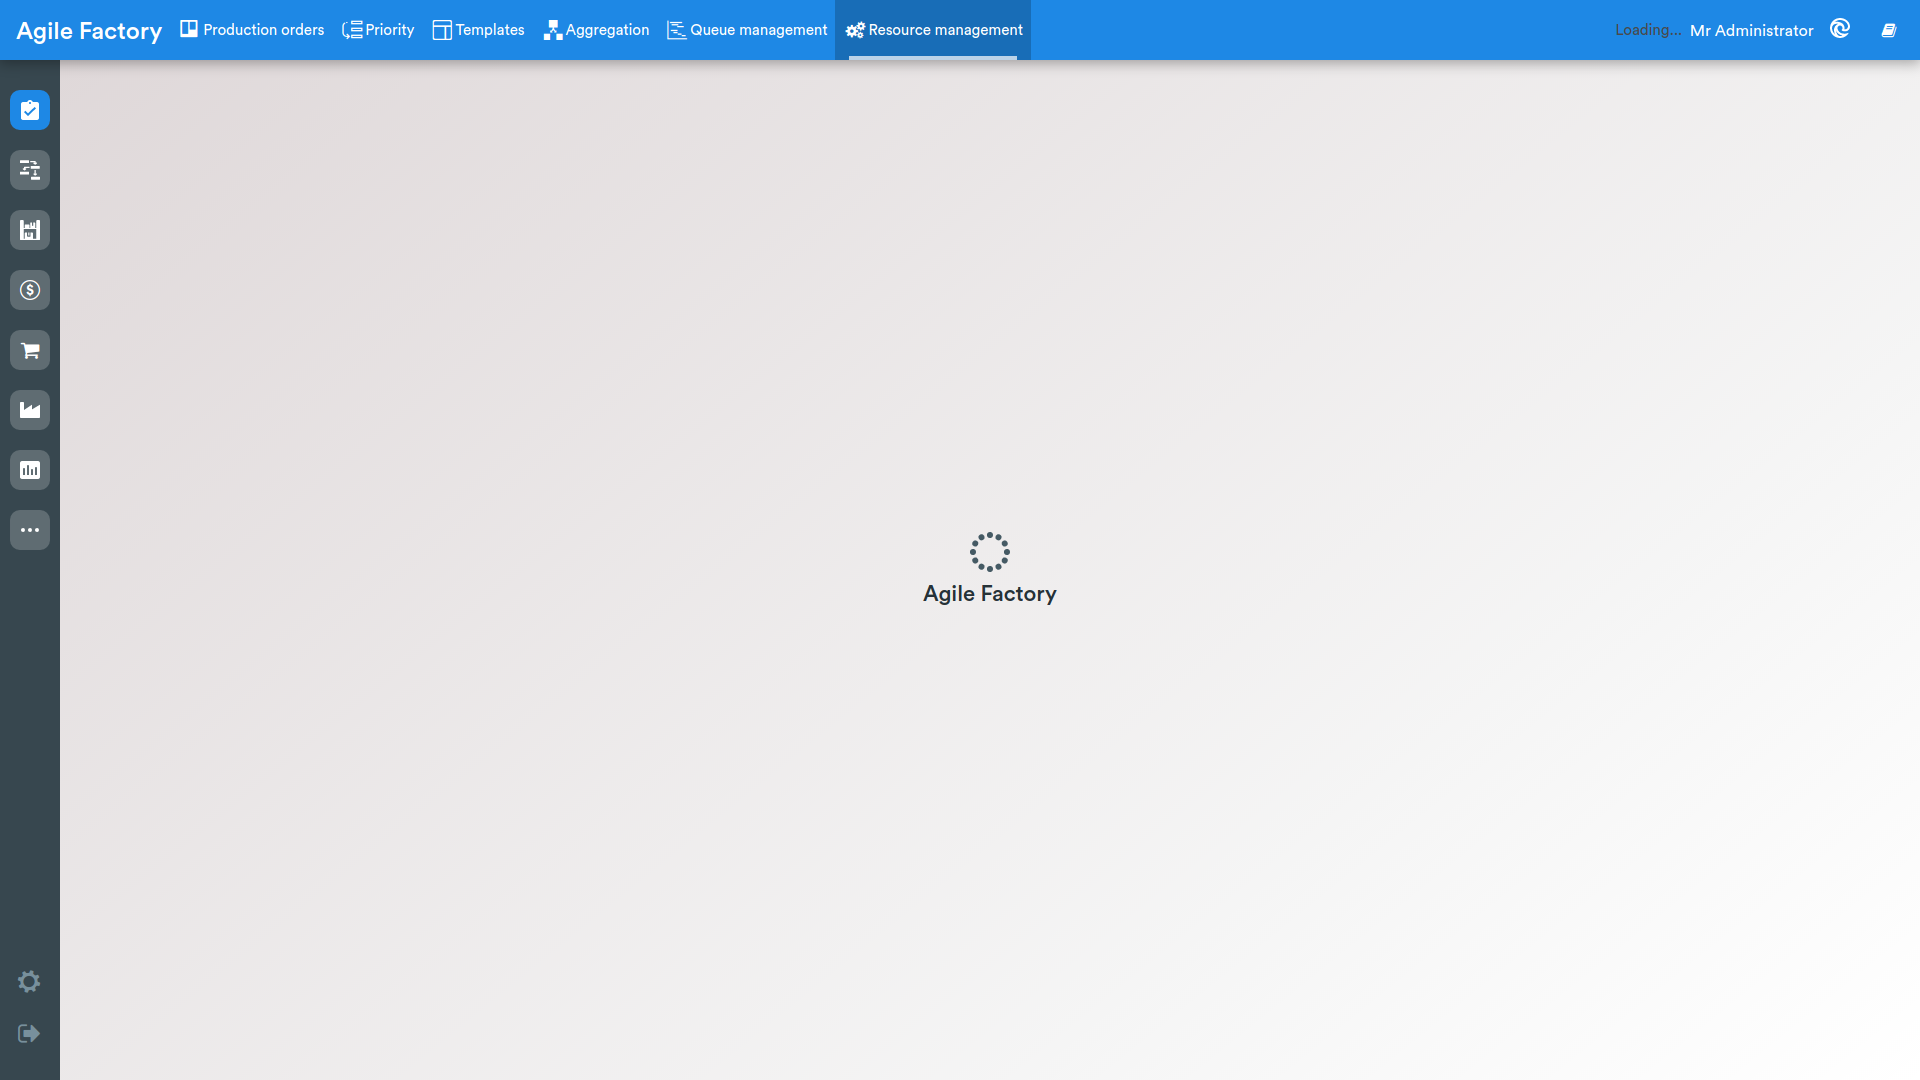Click the Mr Administrator user name
The height and width of the screenshot is (1080, 1920).
(1751, 31)
